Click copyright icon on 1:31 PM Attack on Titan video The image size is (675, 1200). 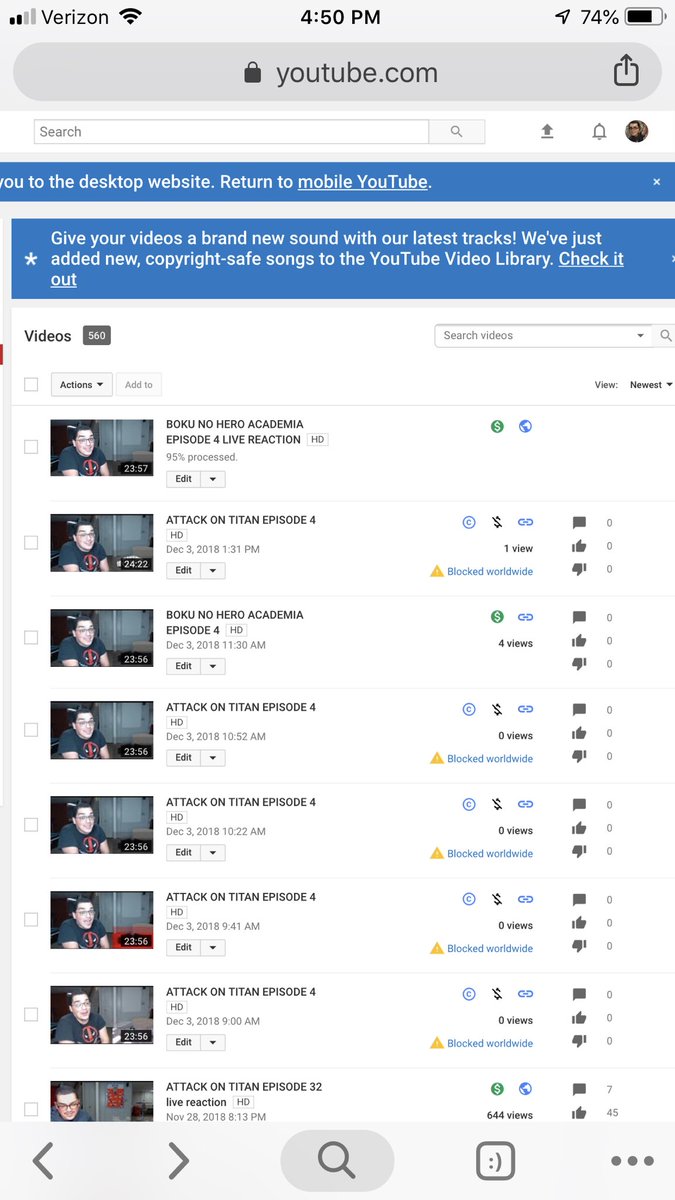pos(469,522)
